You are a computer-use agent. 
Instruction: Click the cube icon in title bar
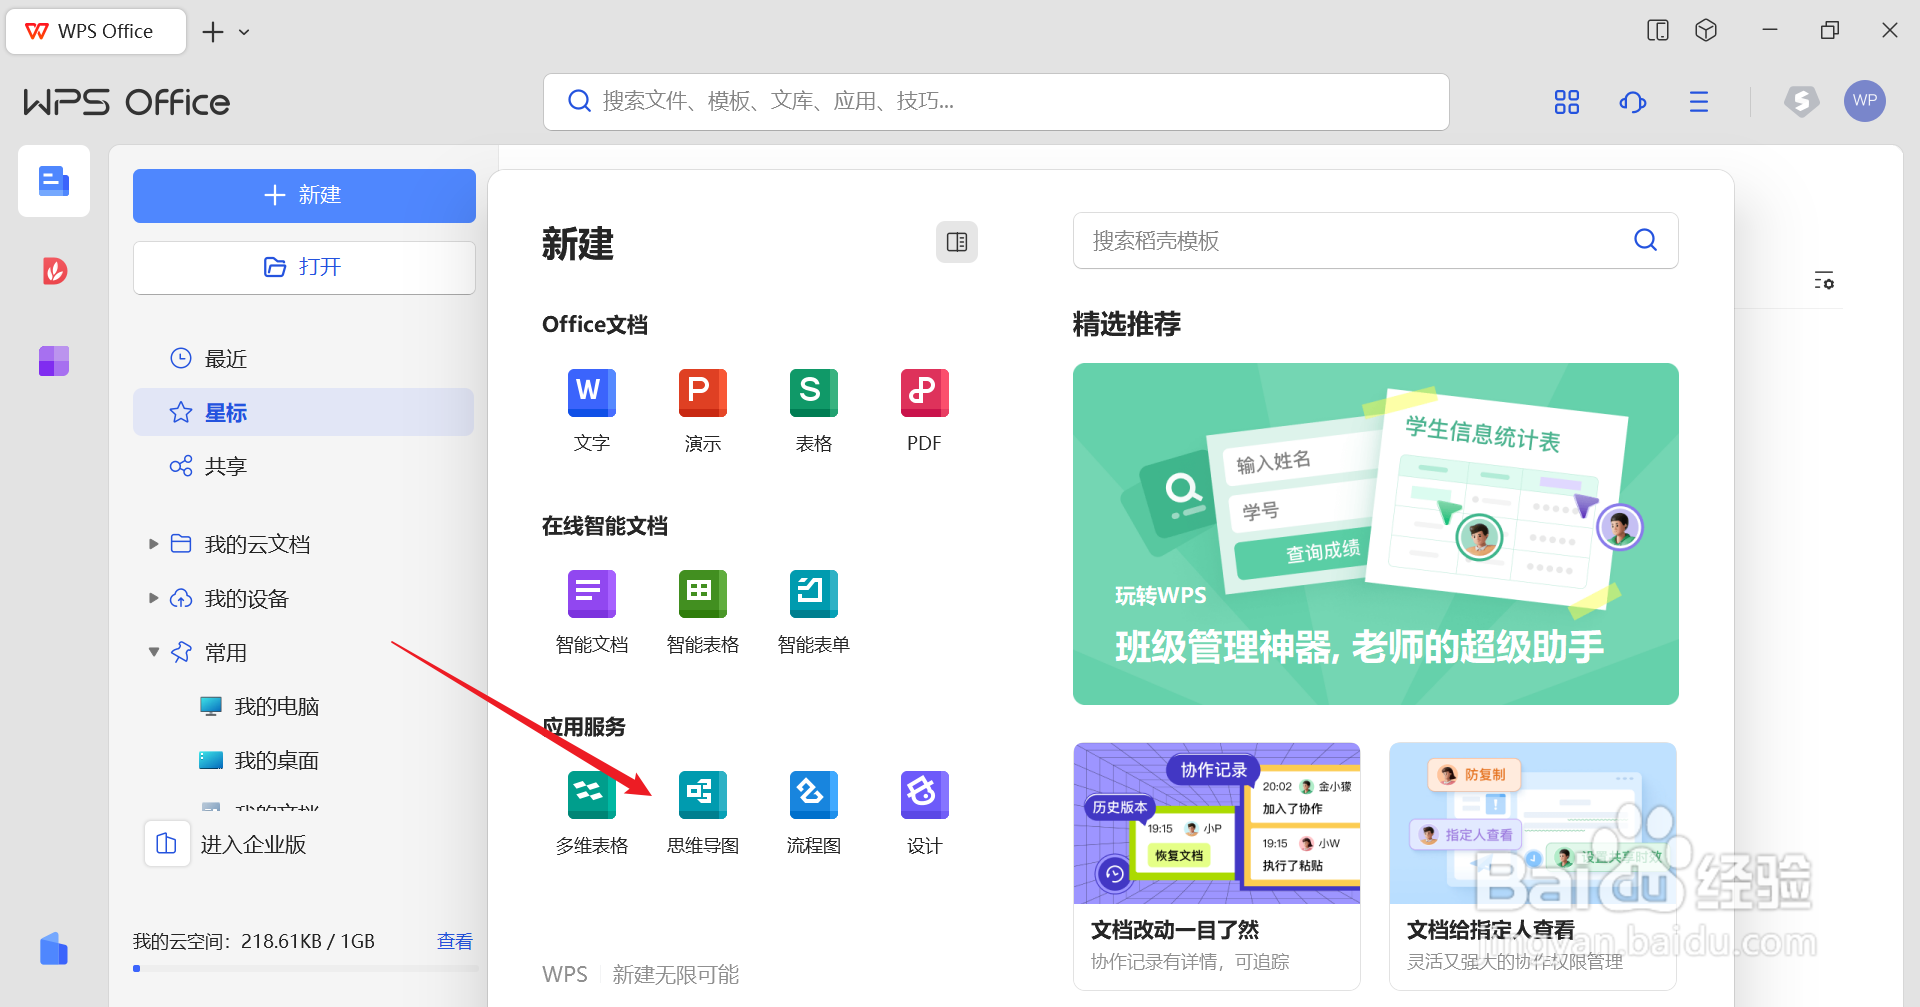1706,31
